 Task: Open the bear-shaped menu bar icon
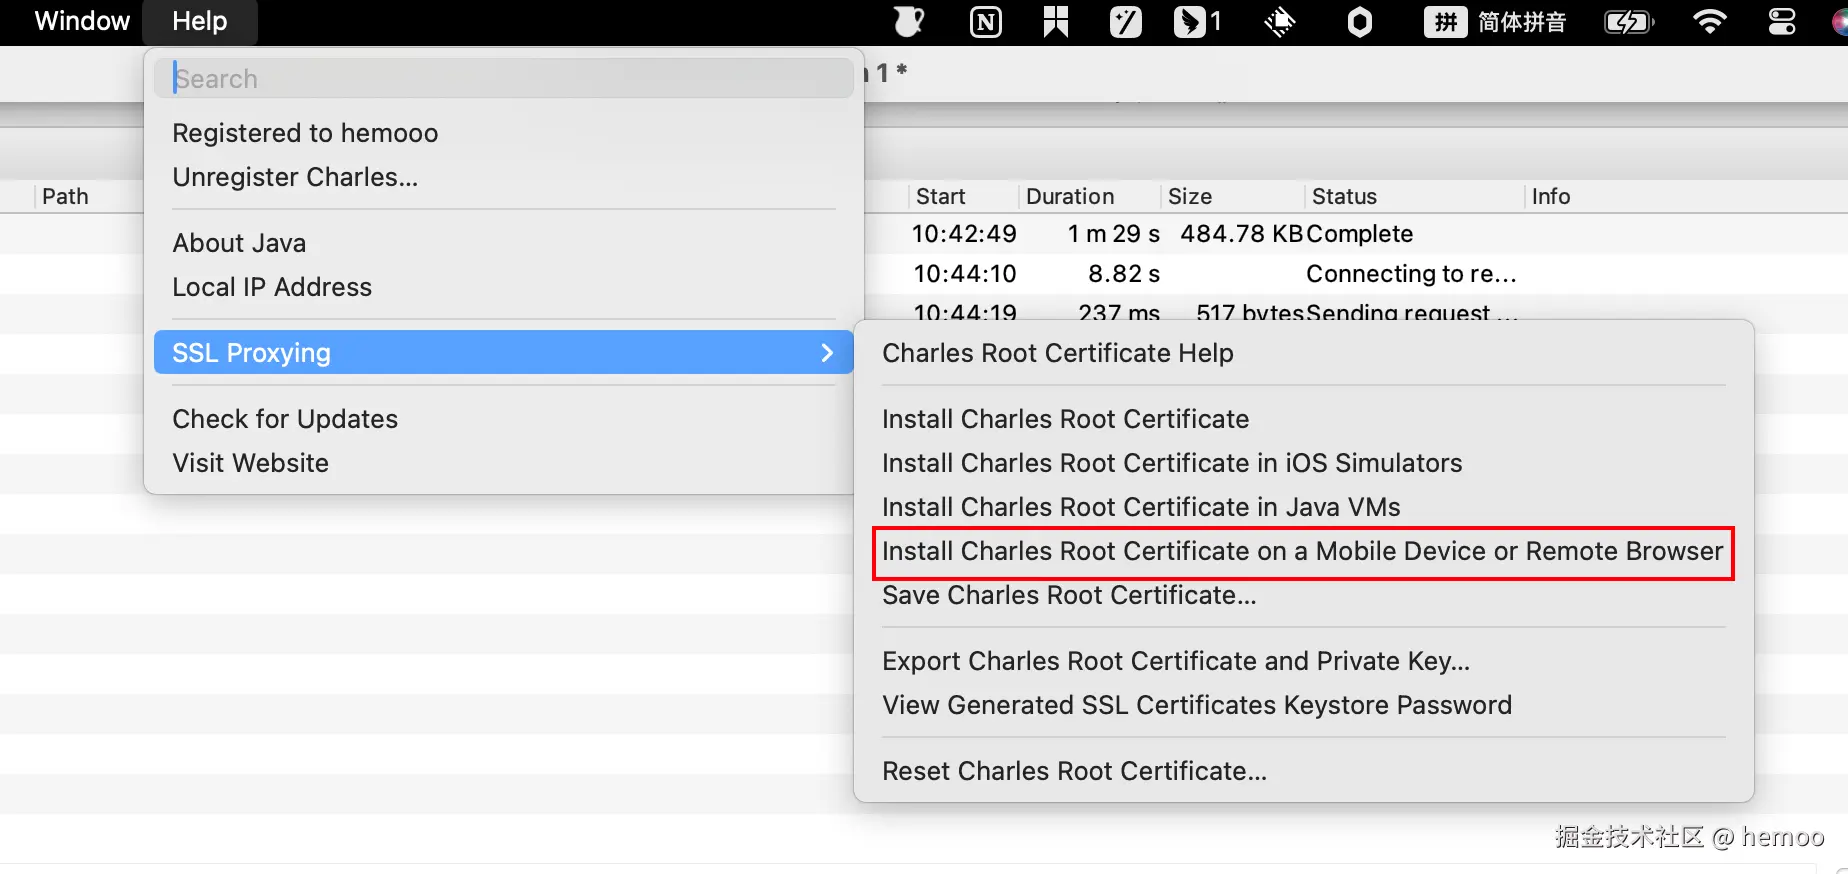(x=908, y=21)
